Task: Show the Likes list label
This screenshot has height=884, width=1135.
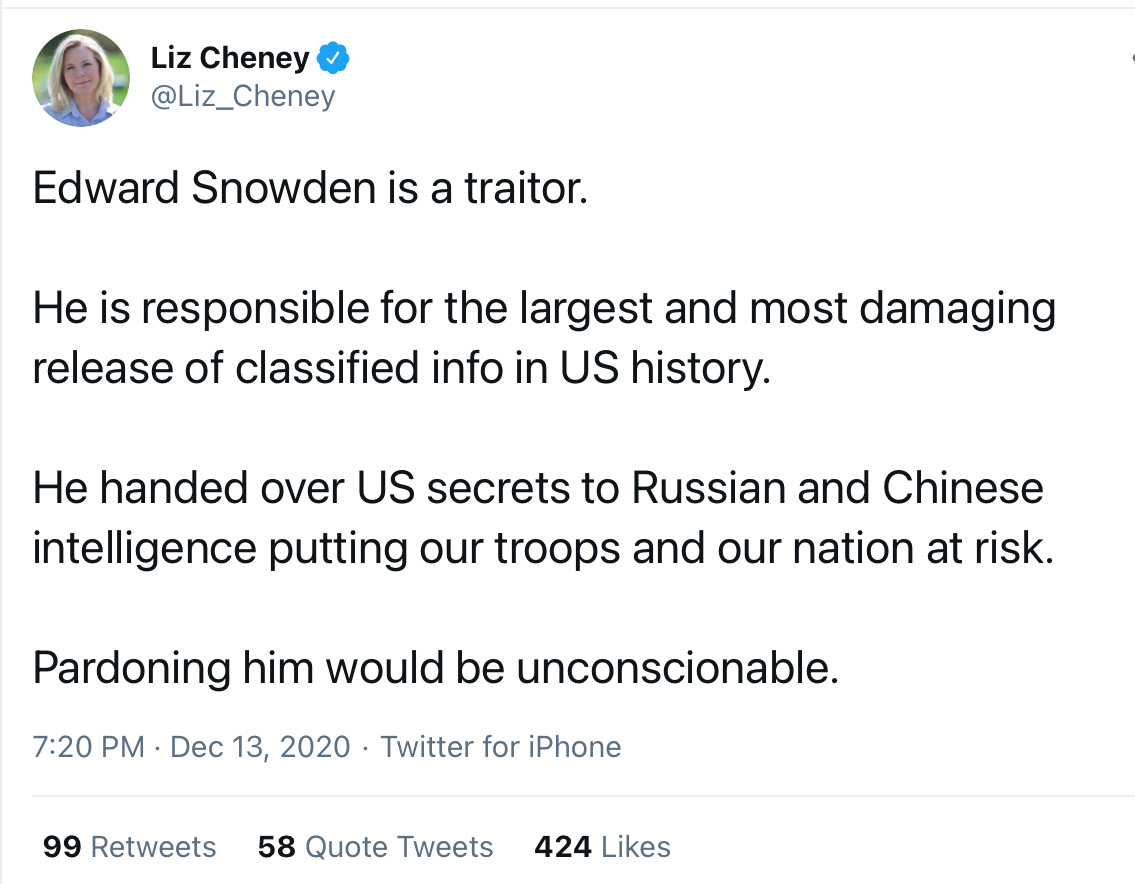Action: [x=636, y=847]
